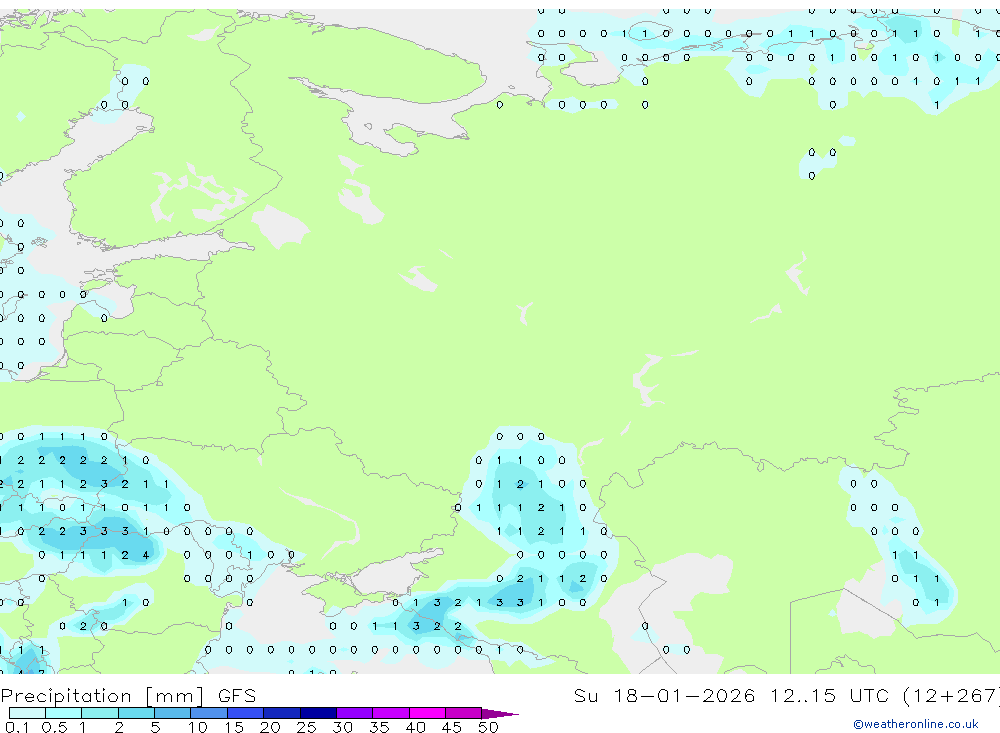Screen dimensions: 1000x733
Task: Click the legend value 35
Action: (x=379, y=727)
